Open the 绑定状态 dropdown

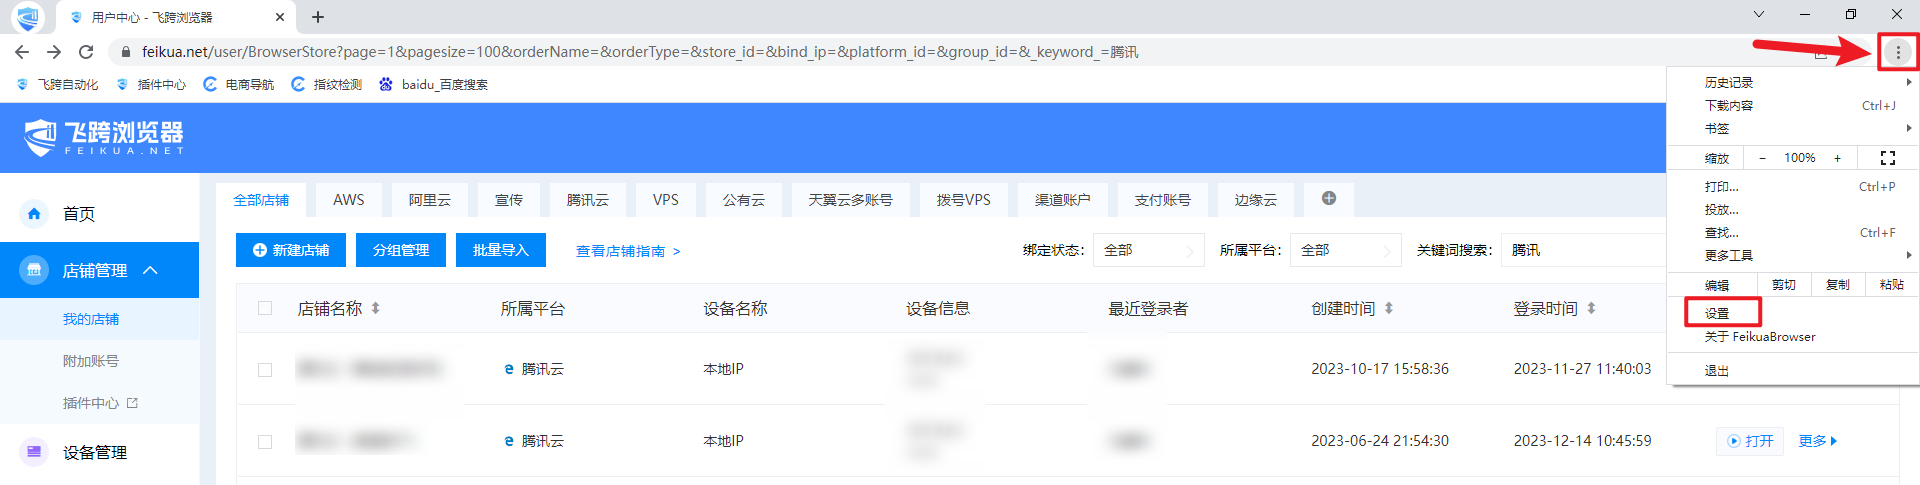tap(1148, 250)
